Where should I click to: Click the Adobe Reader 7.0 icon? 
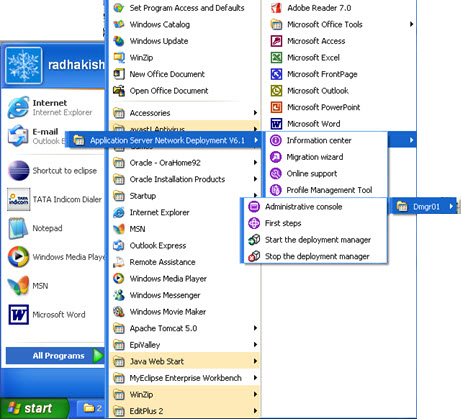pos(276,8)
